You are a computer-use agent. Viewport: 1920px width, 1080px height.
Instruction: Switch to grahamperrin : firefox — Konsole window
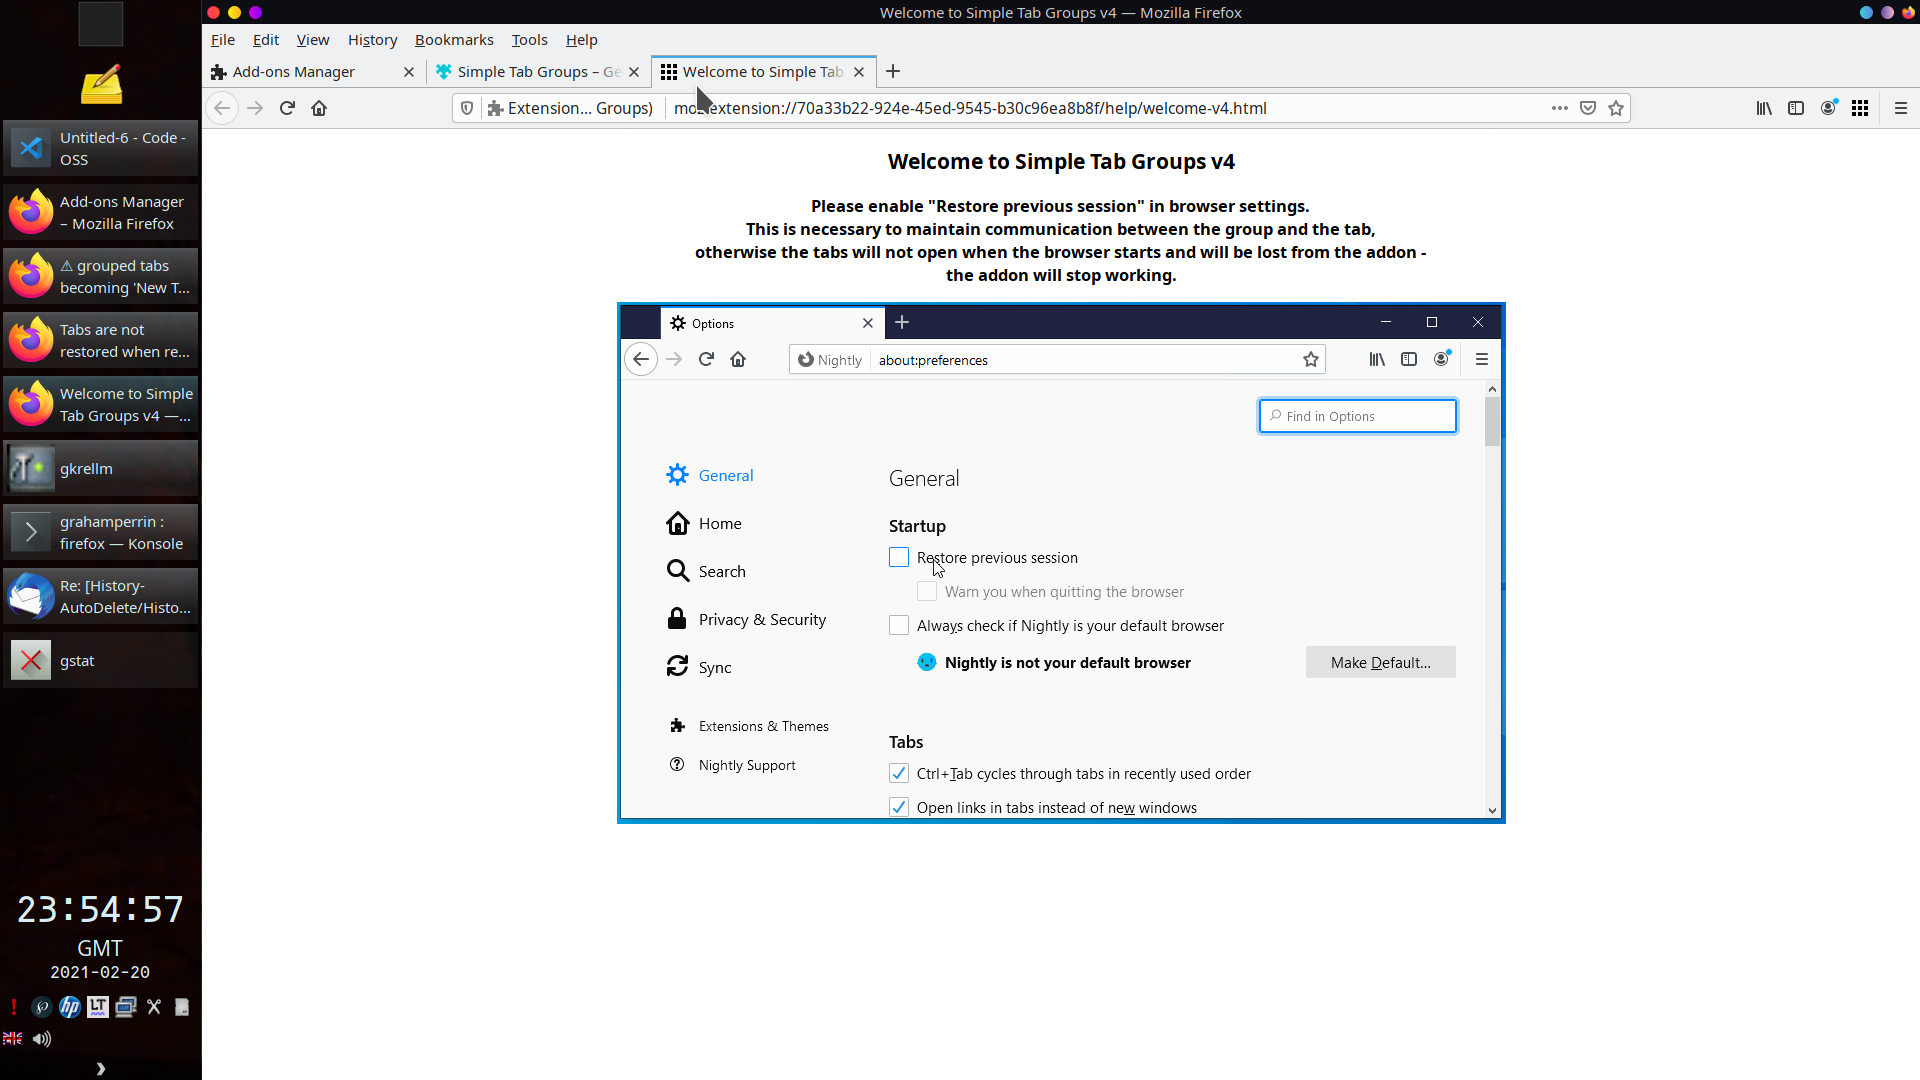100,532
